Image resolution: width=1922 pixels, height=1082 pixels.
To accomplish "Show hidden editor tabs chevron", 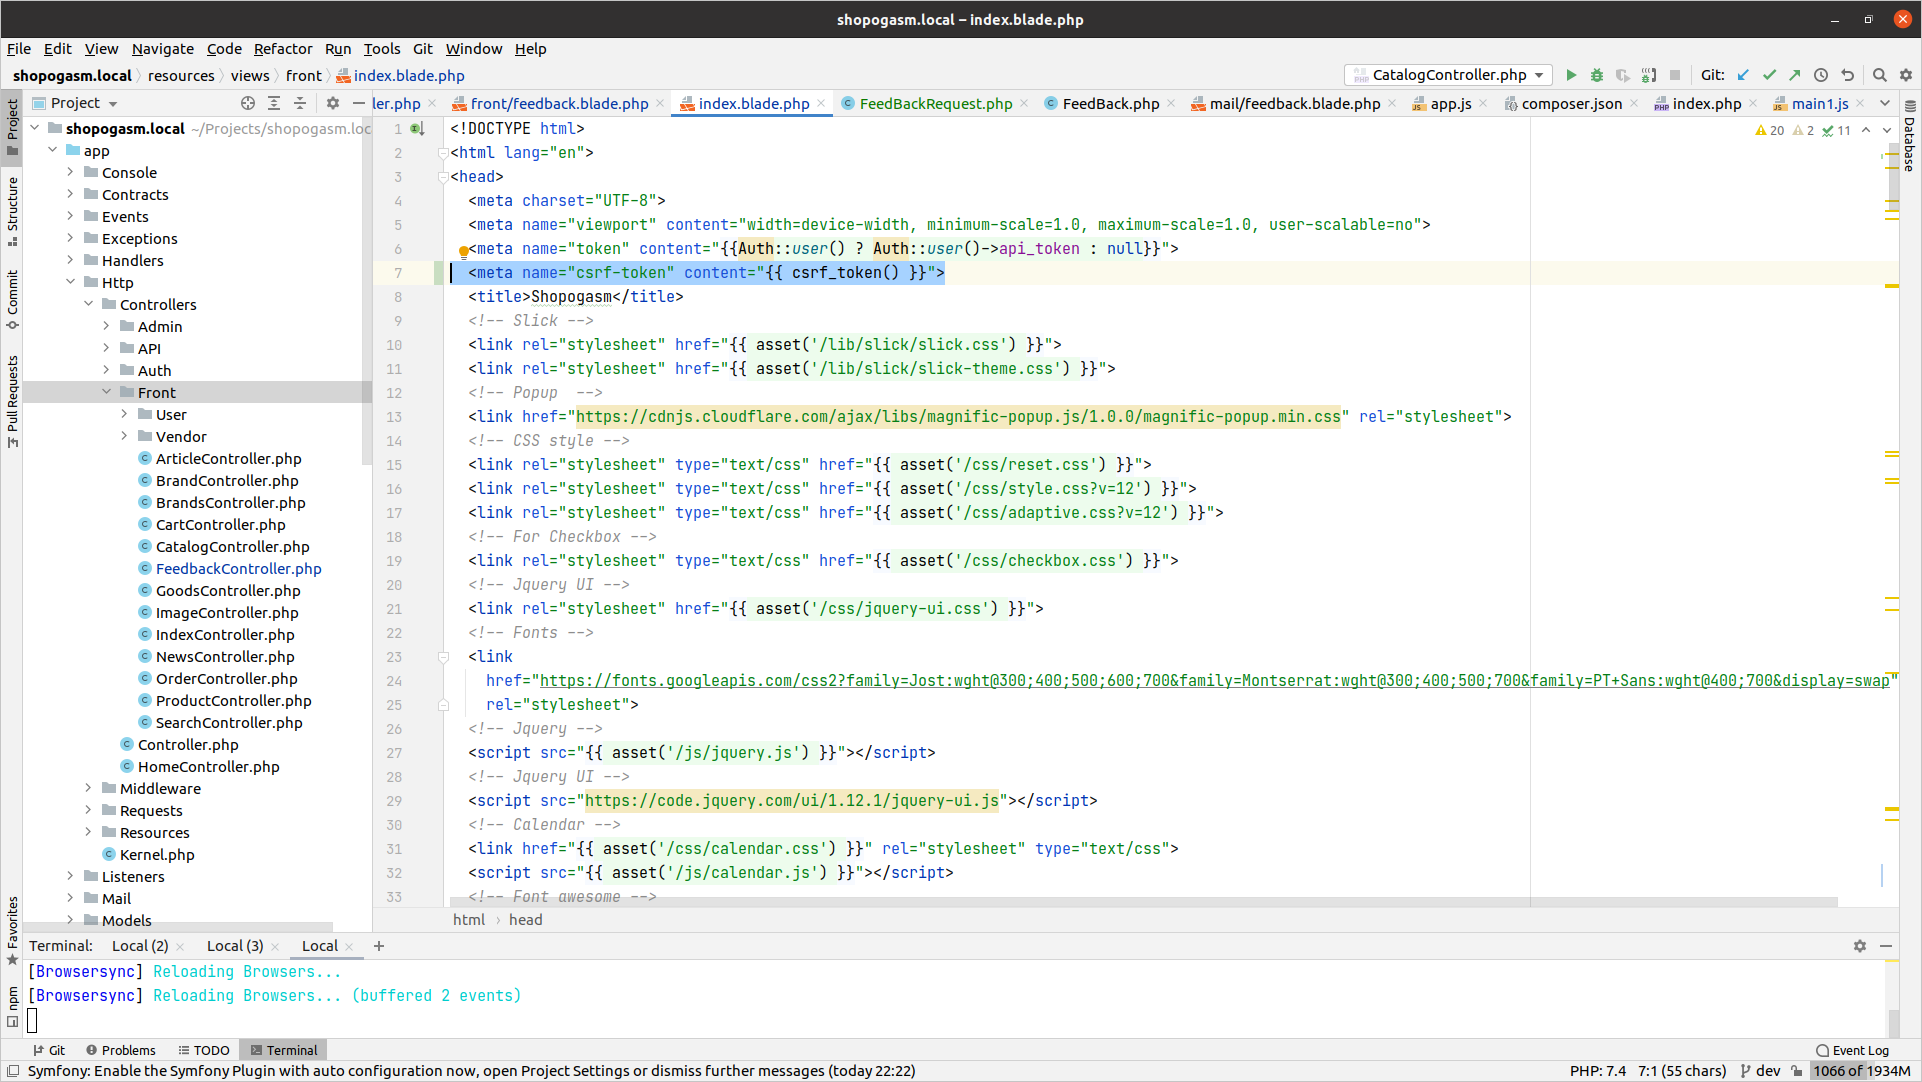I will click(1885, 103).
